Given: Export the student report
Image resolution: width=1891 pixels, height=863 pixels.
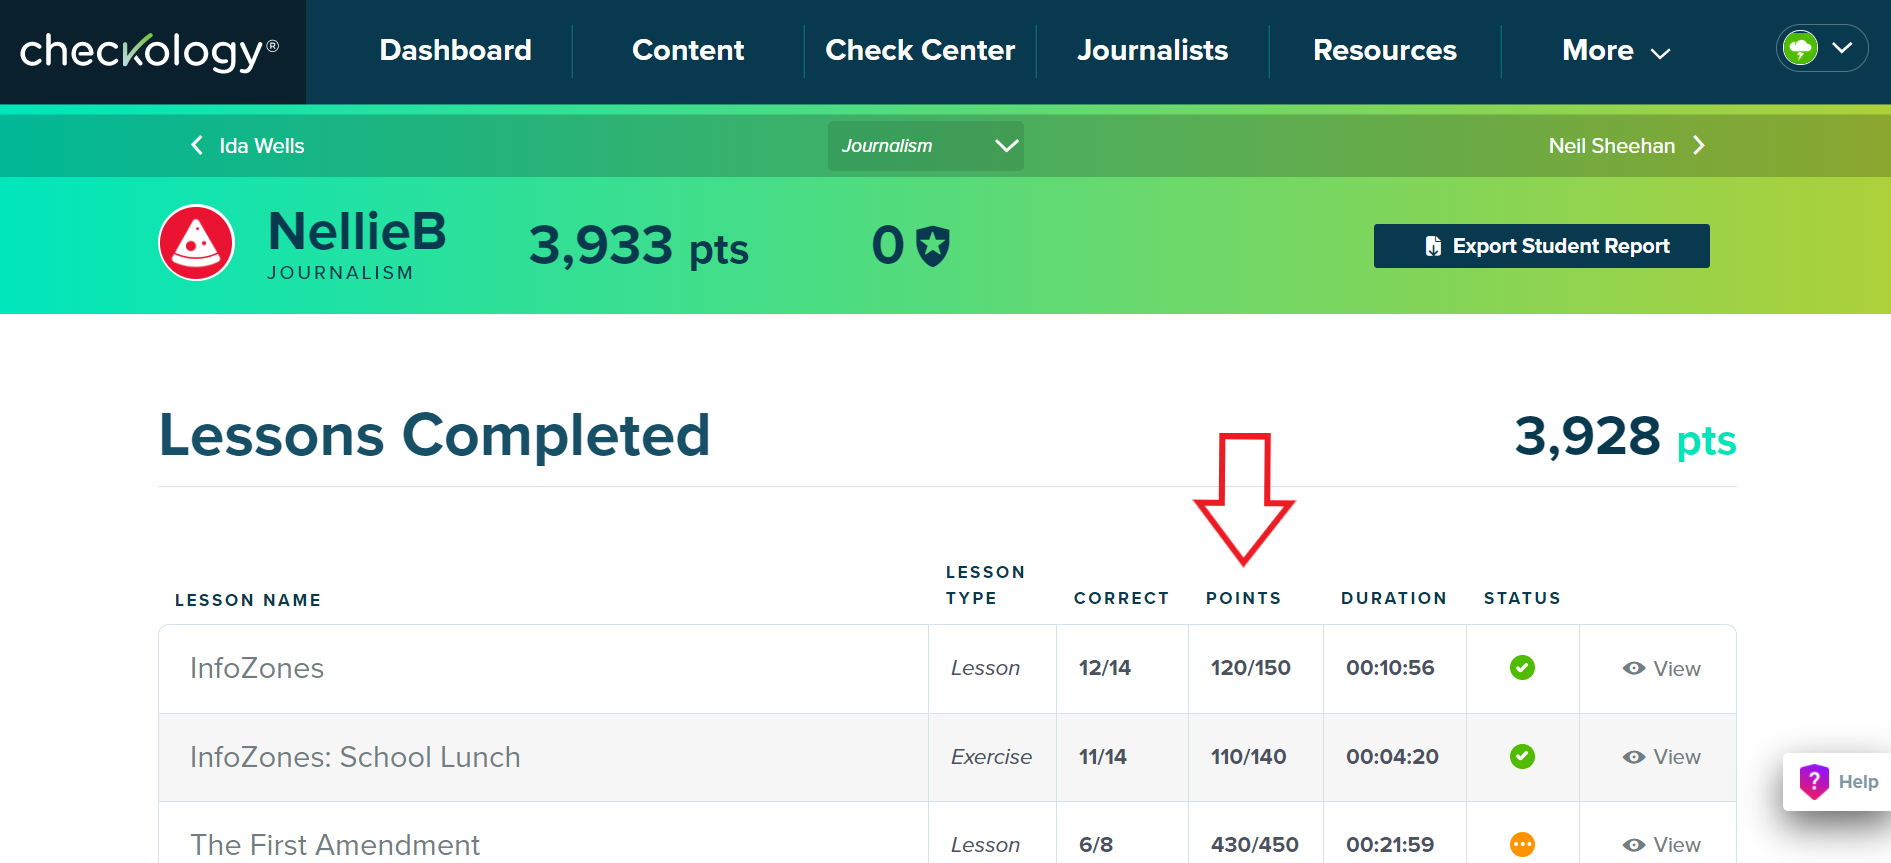Looking at the screenshot, I should click(1541, 246).
